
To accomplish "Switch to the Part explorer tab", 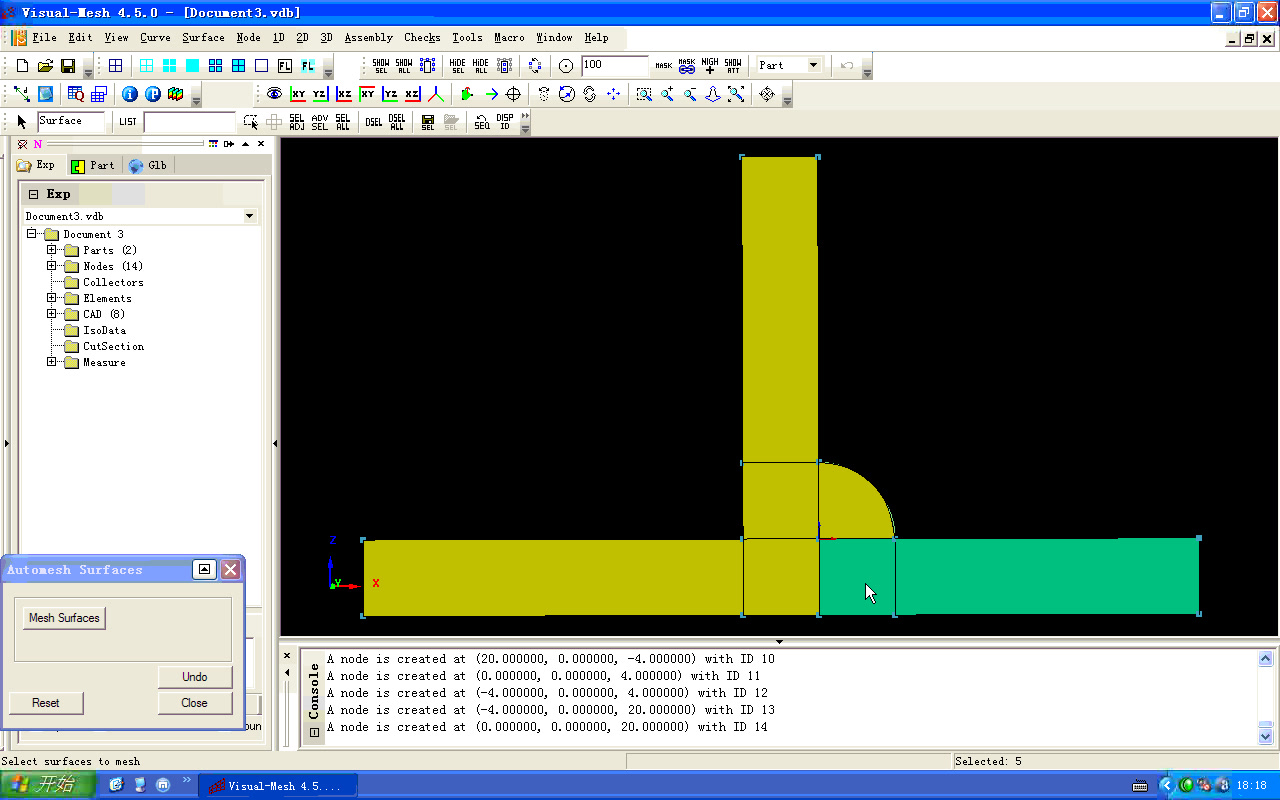I will click(x=93, y=165).
